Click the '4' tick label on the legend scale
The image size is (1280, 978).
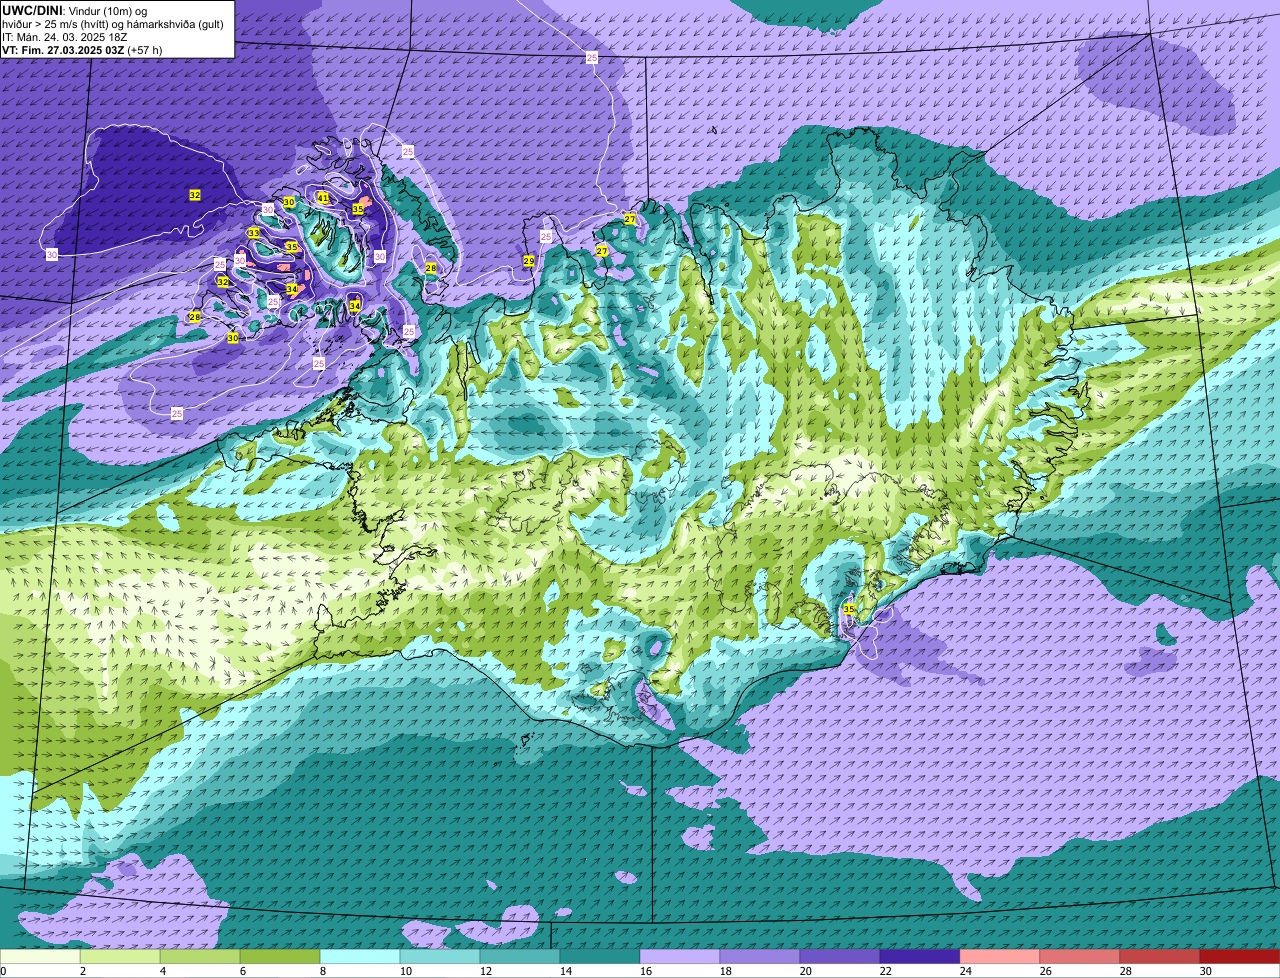[162, 971]
